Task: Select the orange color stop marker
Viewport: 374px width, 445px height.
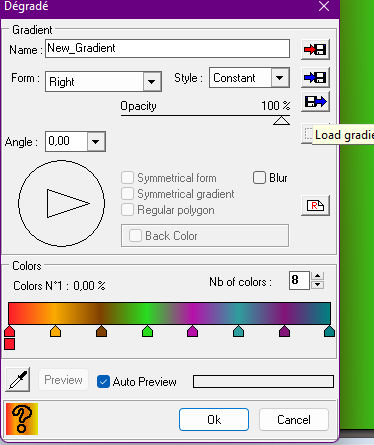Action: point(55,331)
